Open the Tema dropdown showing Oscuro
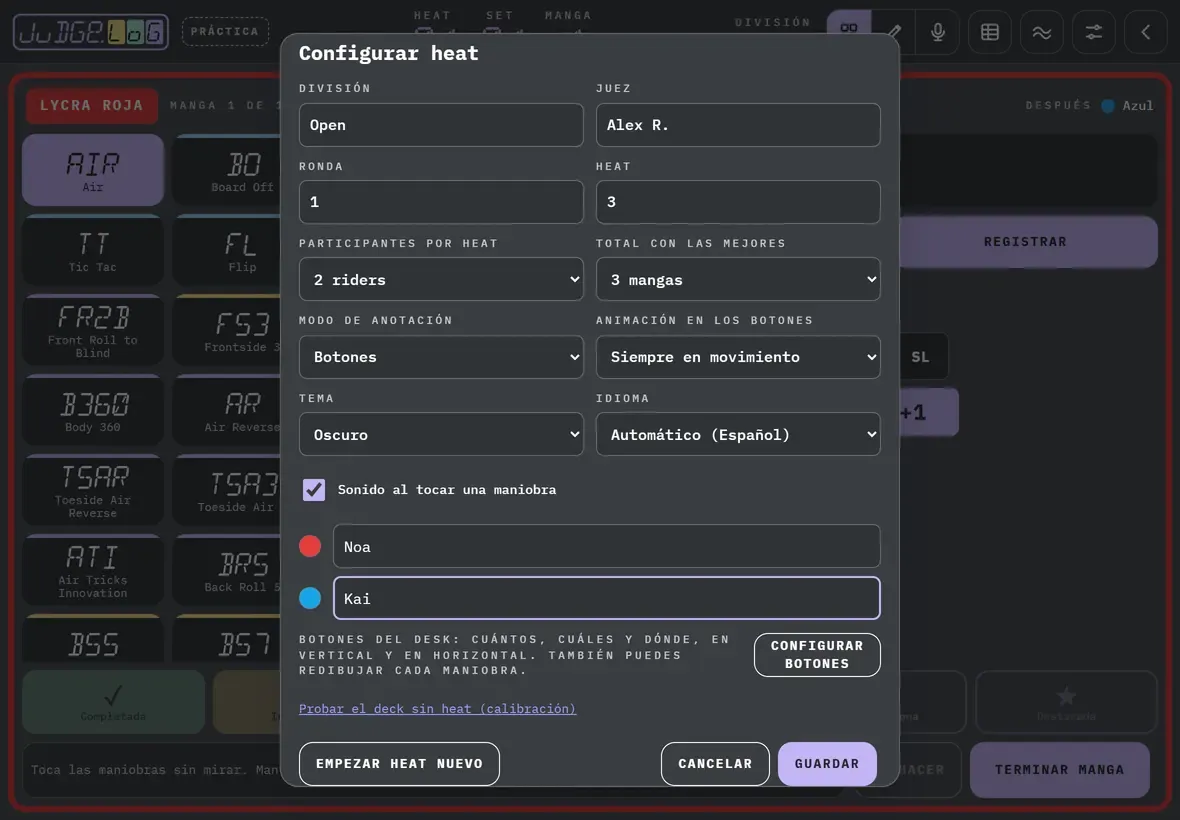Viewport: 1180px width, 820px height. pyautogui.click(x=441, y=435)
